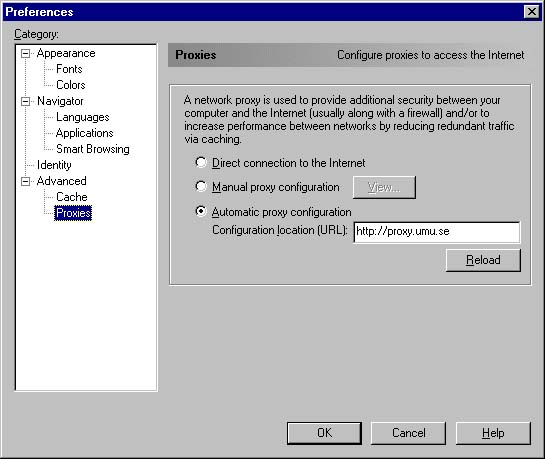Collapse the Advanced category node
545x459 pixels.
(25, 181)
